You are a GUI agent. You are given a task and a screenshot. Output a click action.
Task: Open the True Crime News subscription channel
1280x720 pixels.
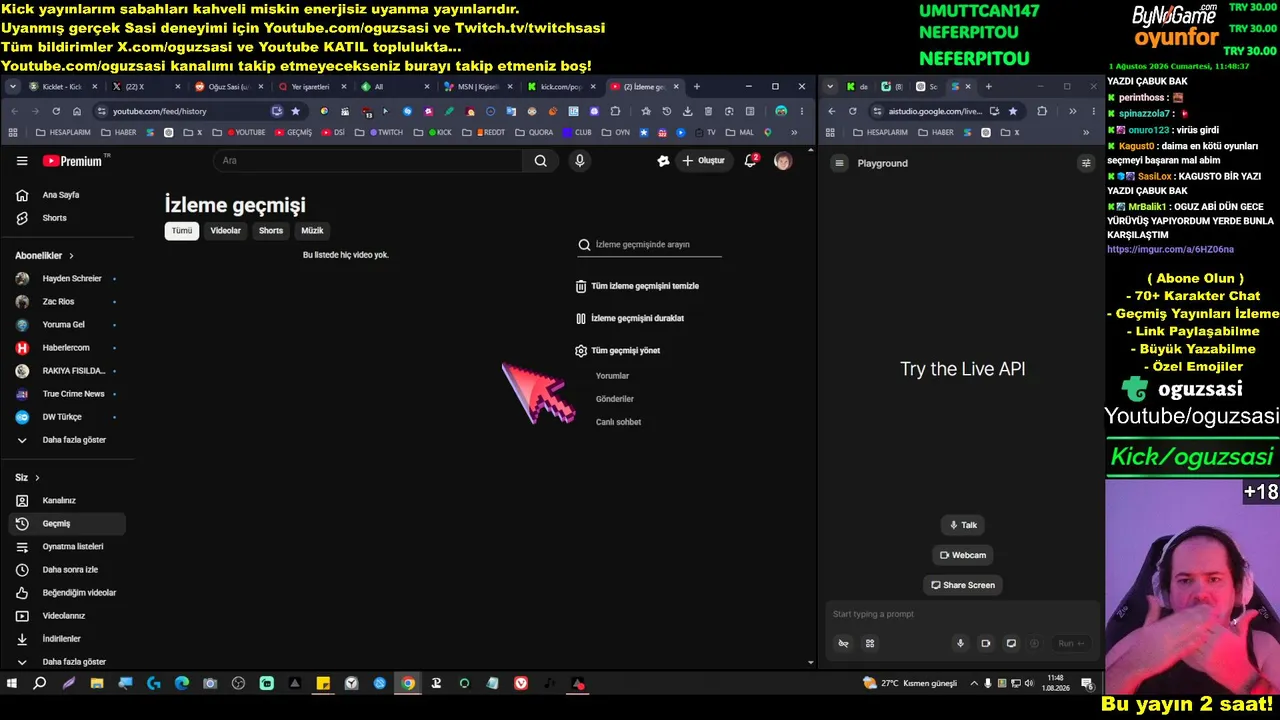(68, 394)
